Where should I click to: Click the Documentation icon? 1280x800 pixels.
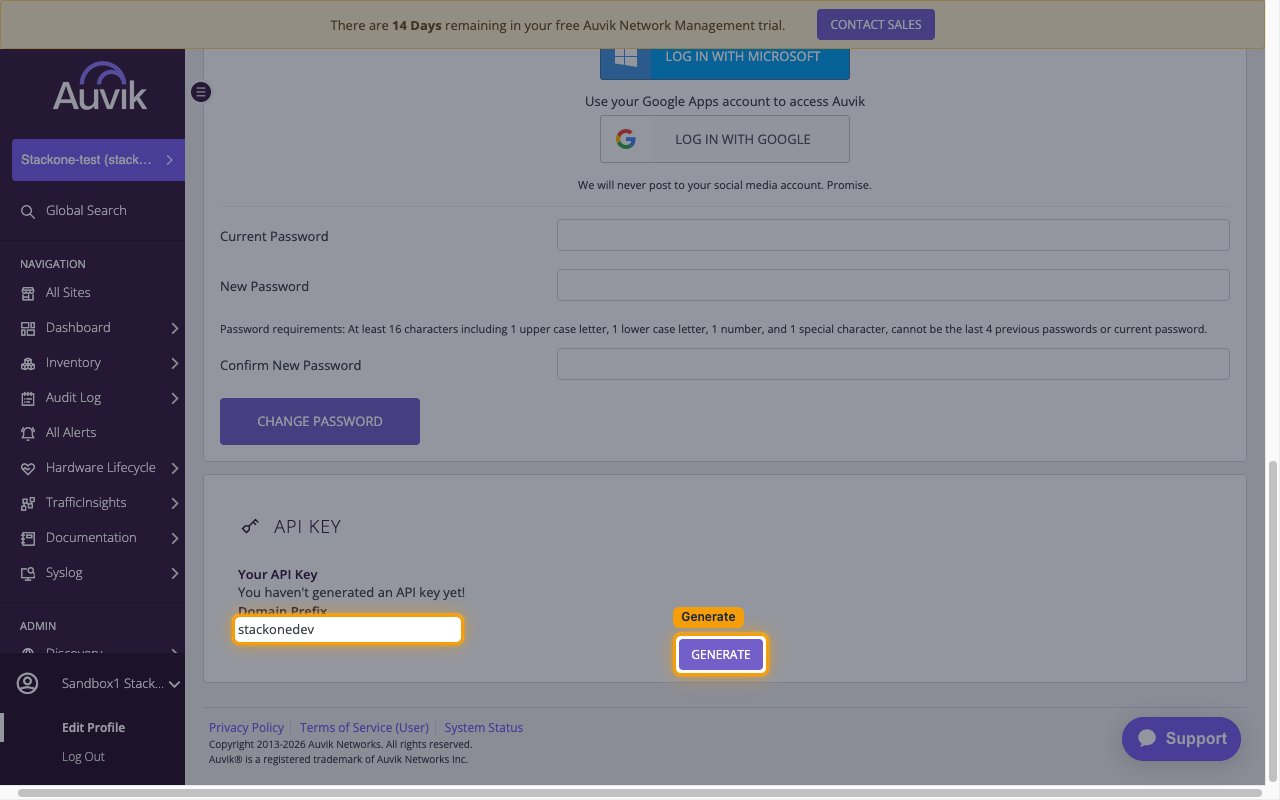click(x=28, y=538)
